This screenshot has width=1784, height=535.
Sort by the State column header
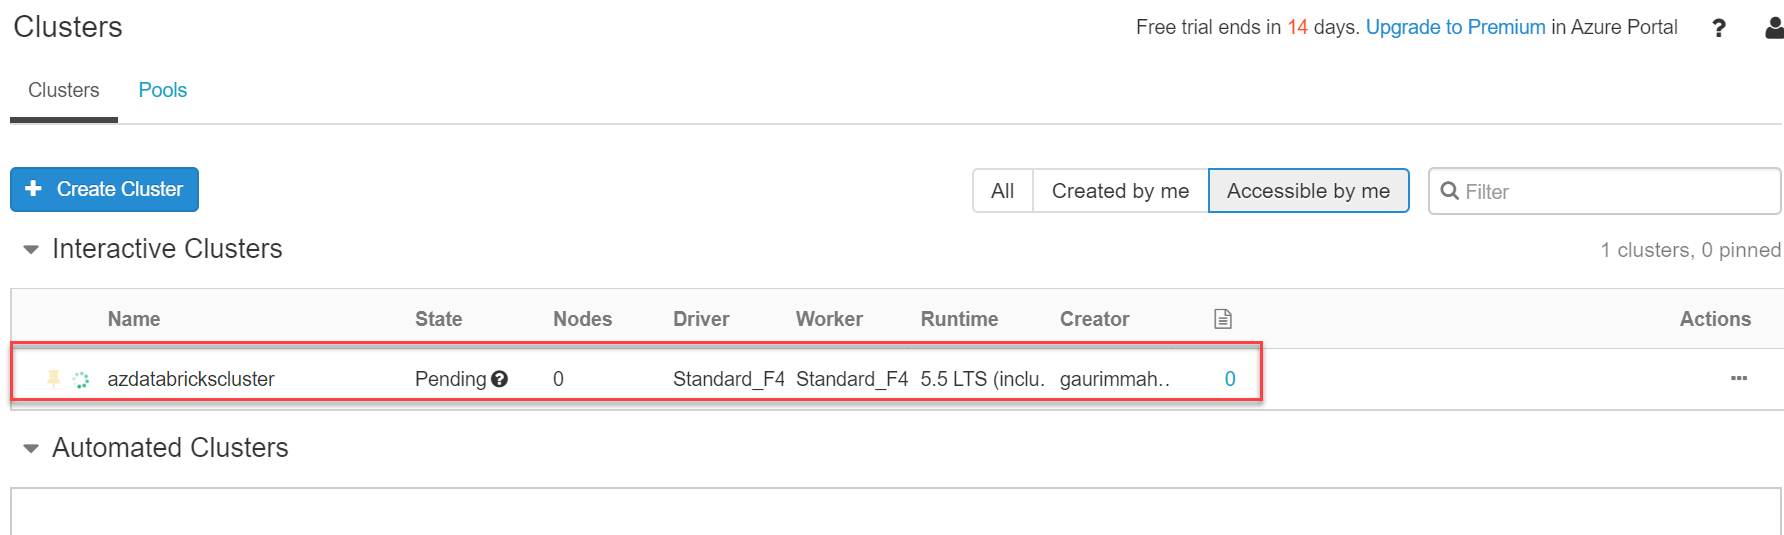click(x=439, y=319)
